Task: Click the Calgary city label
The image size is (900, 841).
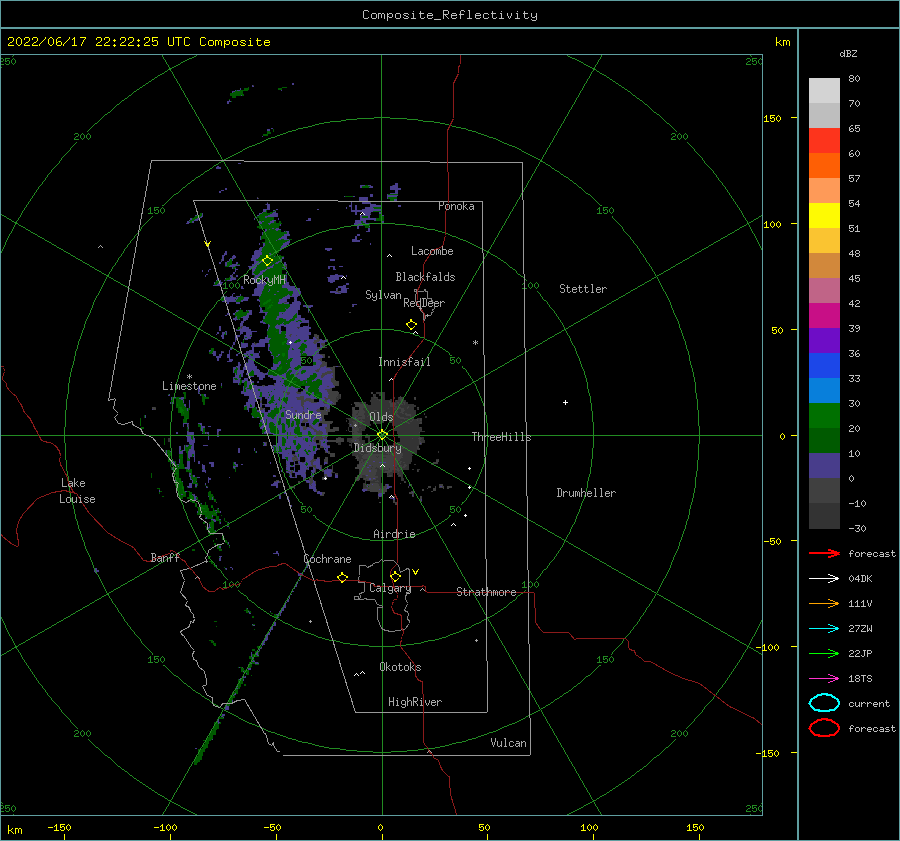Action: point(390,588)
